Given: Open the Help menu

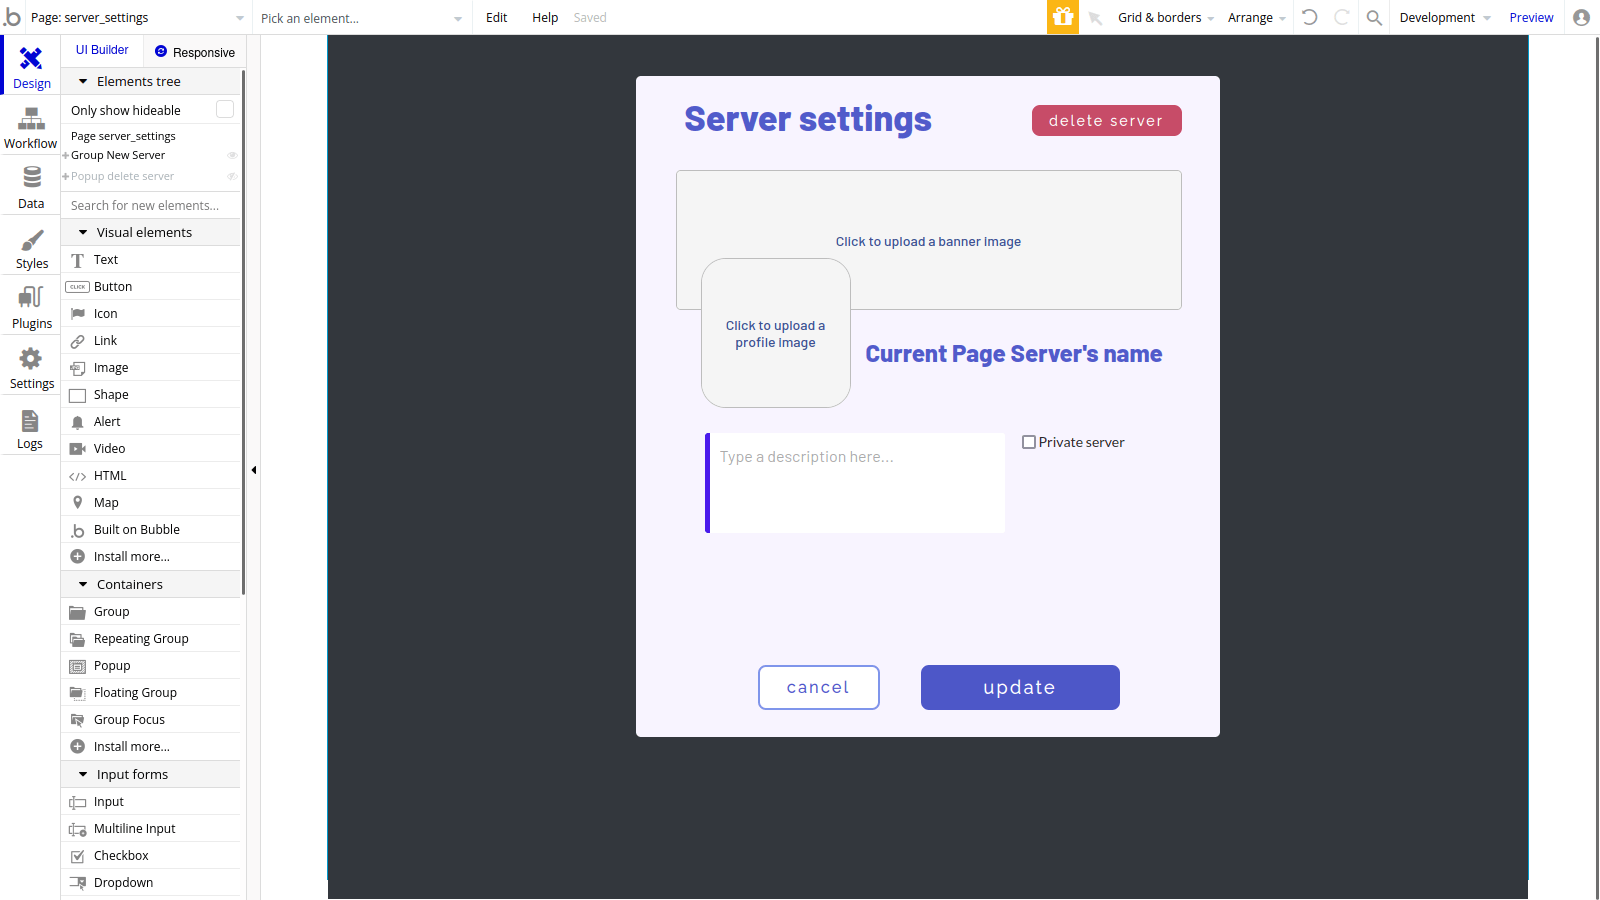Looking at the screenshot, I should click(x=545, y=17).
